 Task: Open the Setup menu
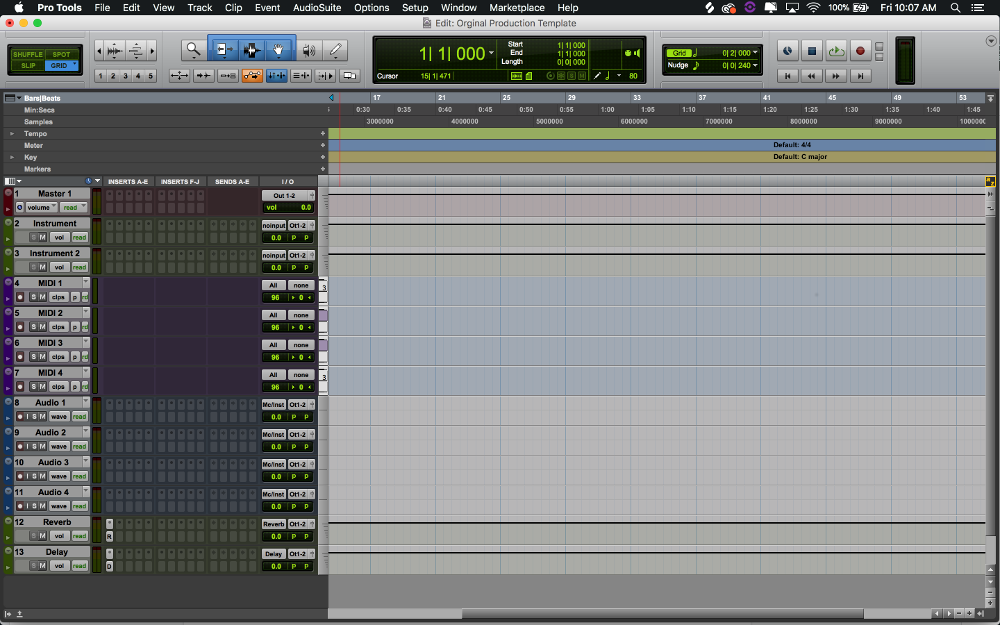pyautogui.click(x=415, y=8)
